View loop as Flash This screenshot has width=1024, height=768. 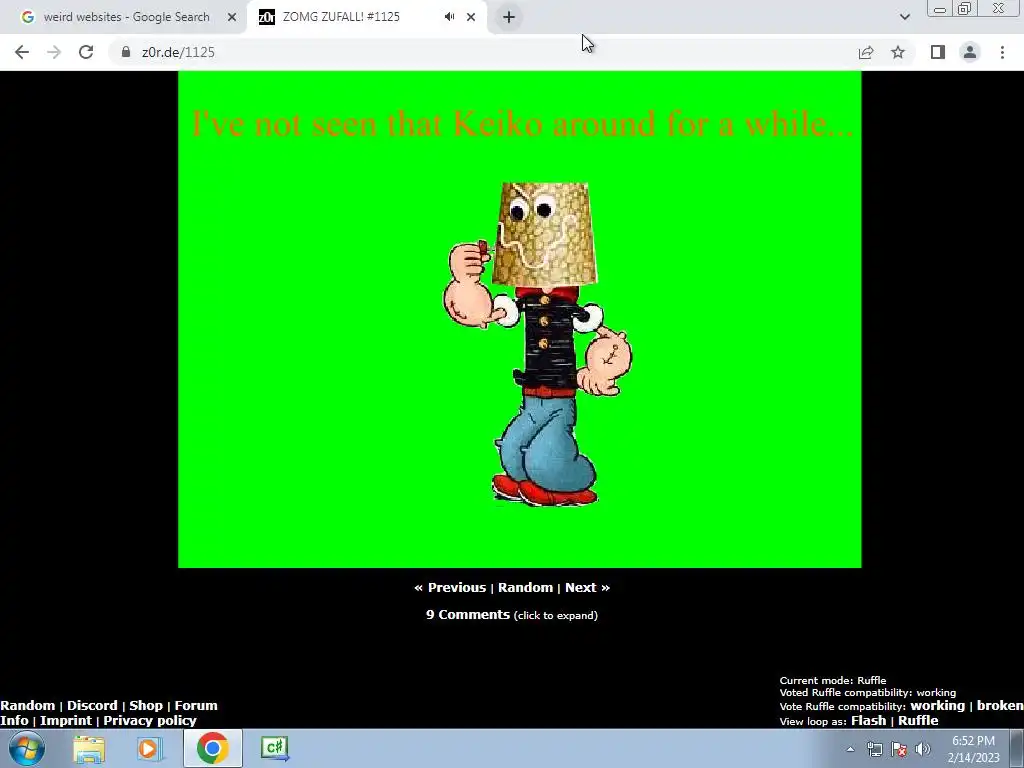pyautogui.click(x=869, y=720)
